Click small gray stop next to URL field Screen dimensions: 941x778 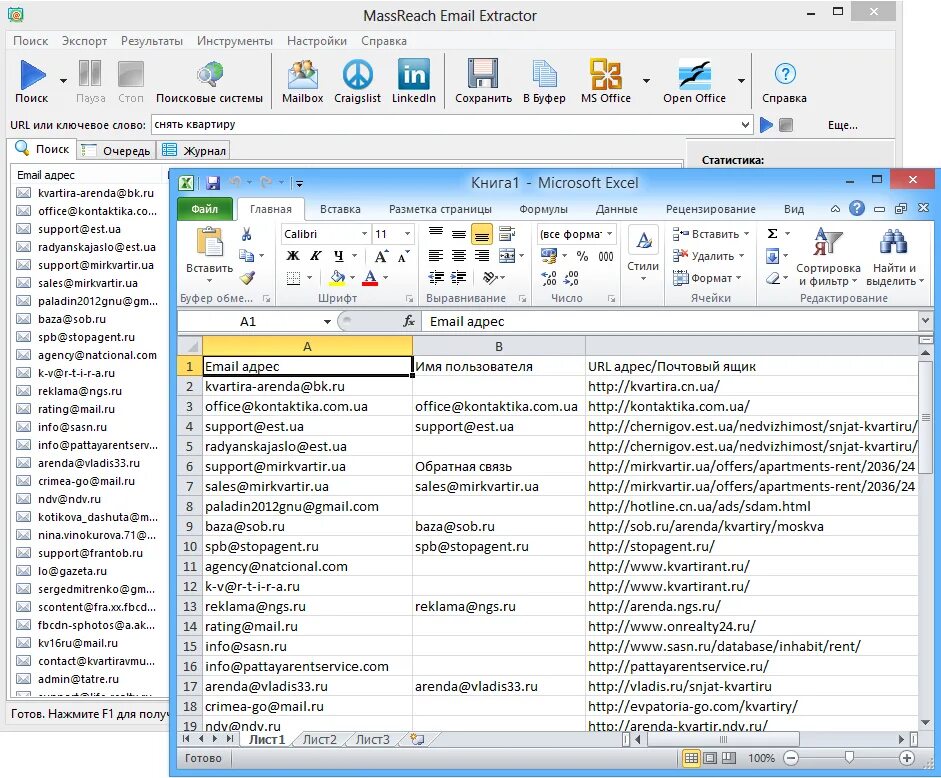(x=786, y=125)
